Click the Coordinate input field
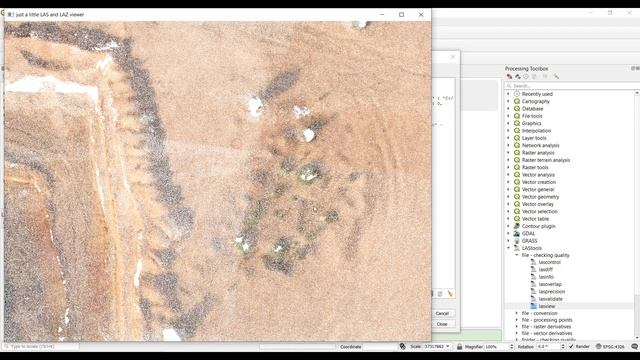This screenshot has height=360, width=640. point(380,347)
